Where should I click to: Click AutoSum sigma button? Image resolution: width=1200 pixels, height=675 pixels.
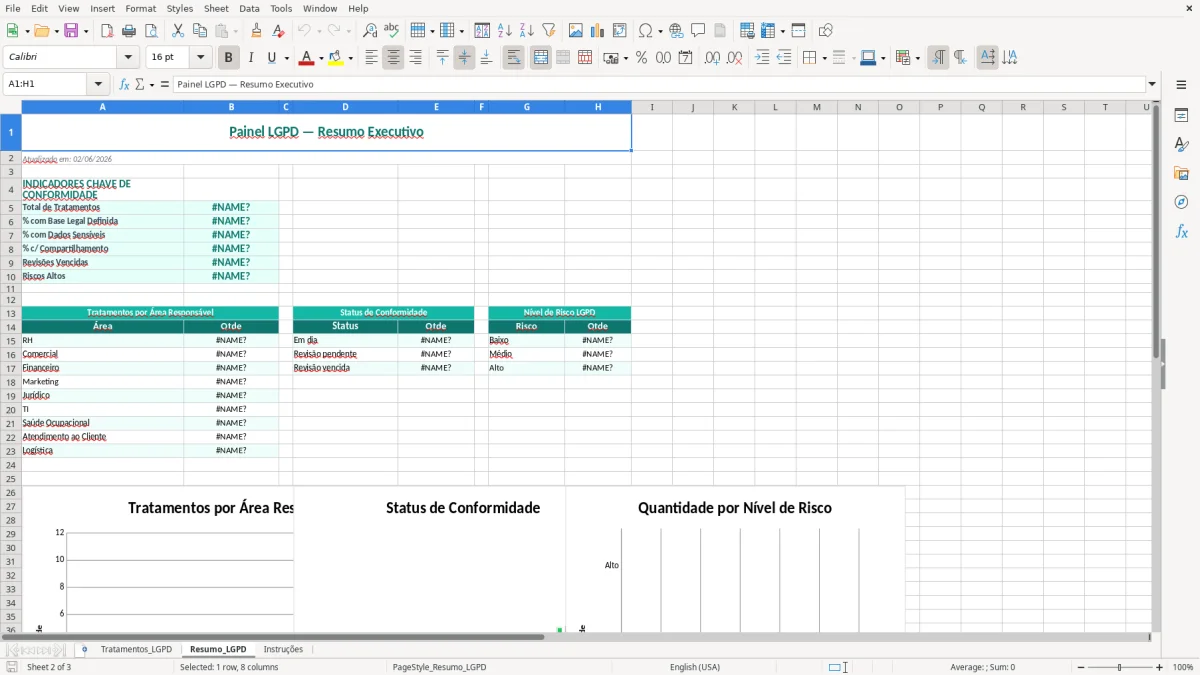coord(140,84)
